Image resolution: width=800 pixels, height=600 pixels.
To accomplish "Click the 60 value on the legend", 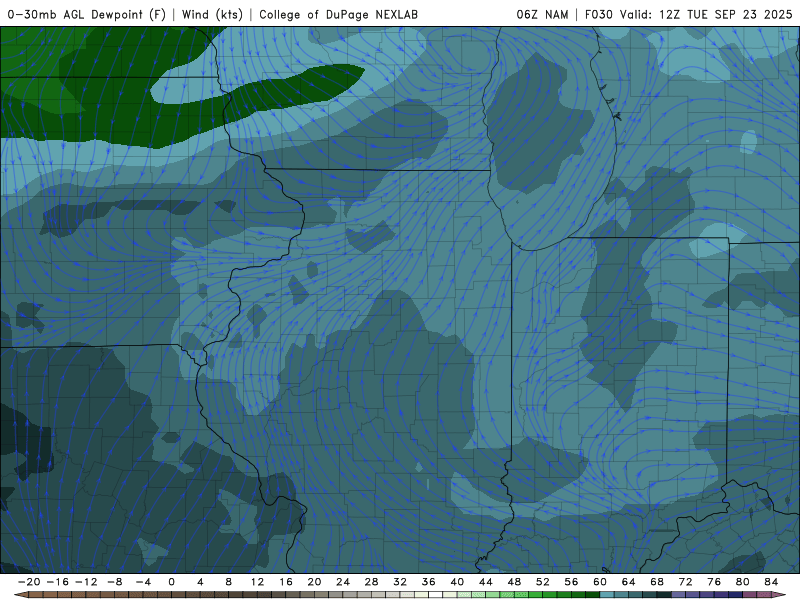I will pyautogui.click(x=600, y=582).
